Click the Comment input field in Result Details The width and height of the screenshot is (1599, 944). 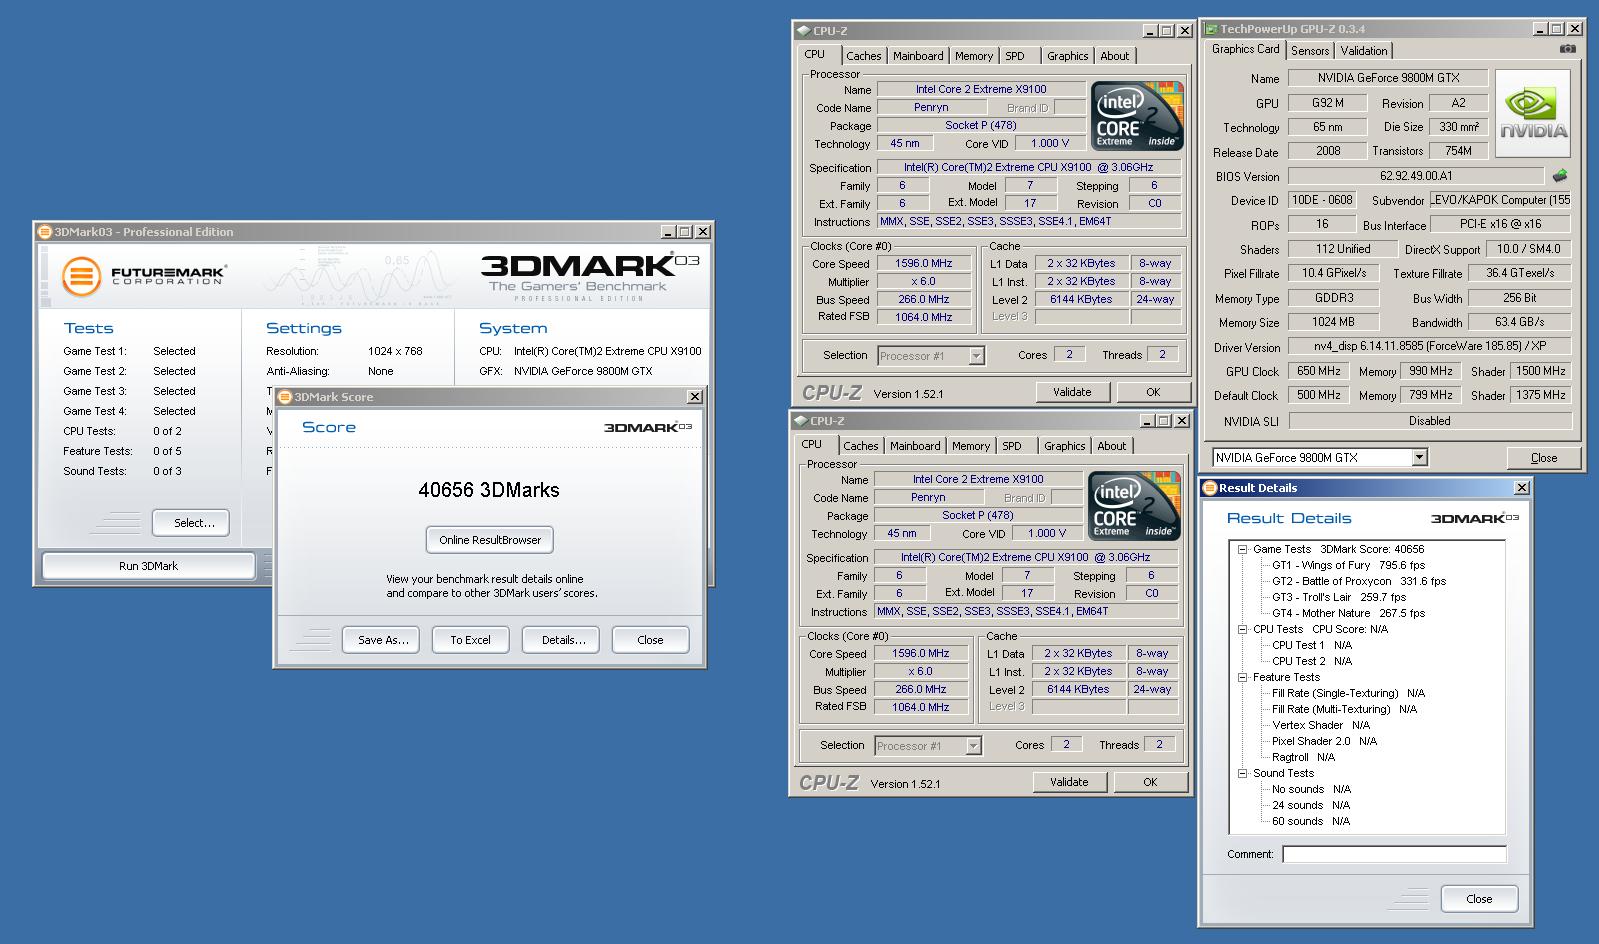(1394, 854)
